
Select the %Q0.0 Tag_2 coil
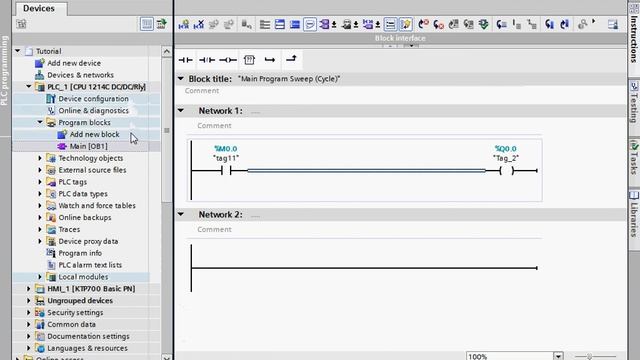506,170
